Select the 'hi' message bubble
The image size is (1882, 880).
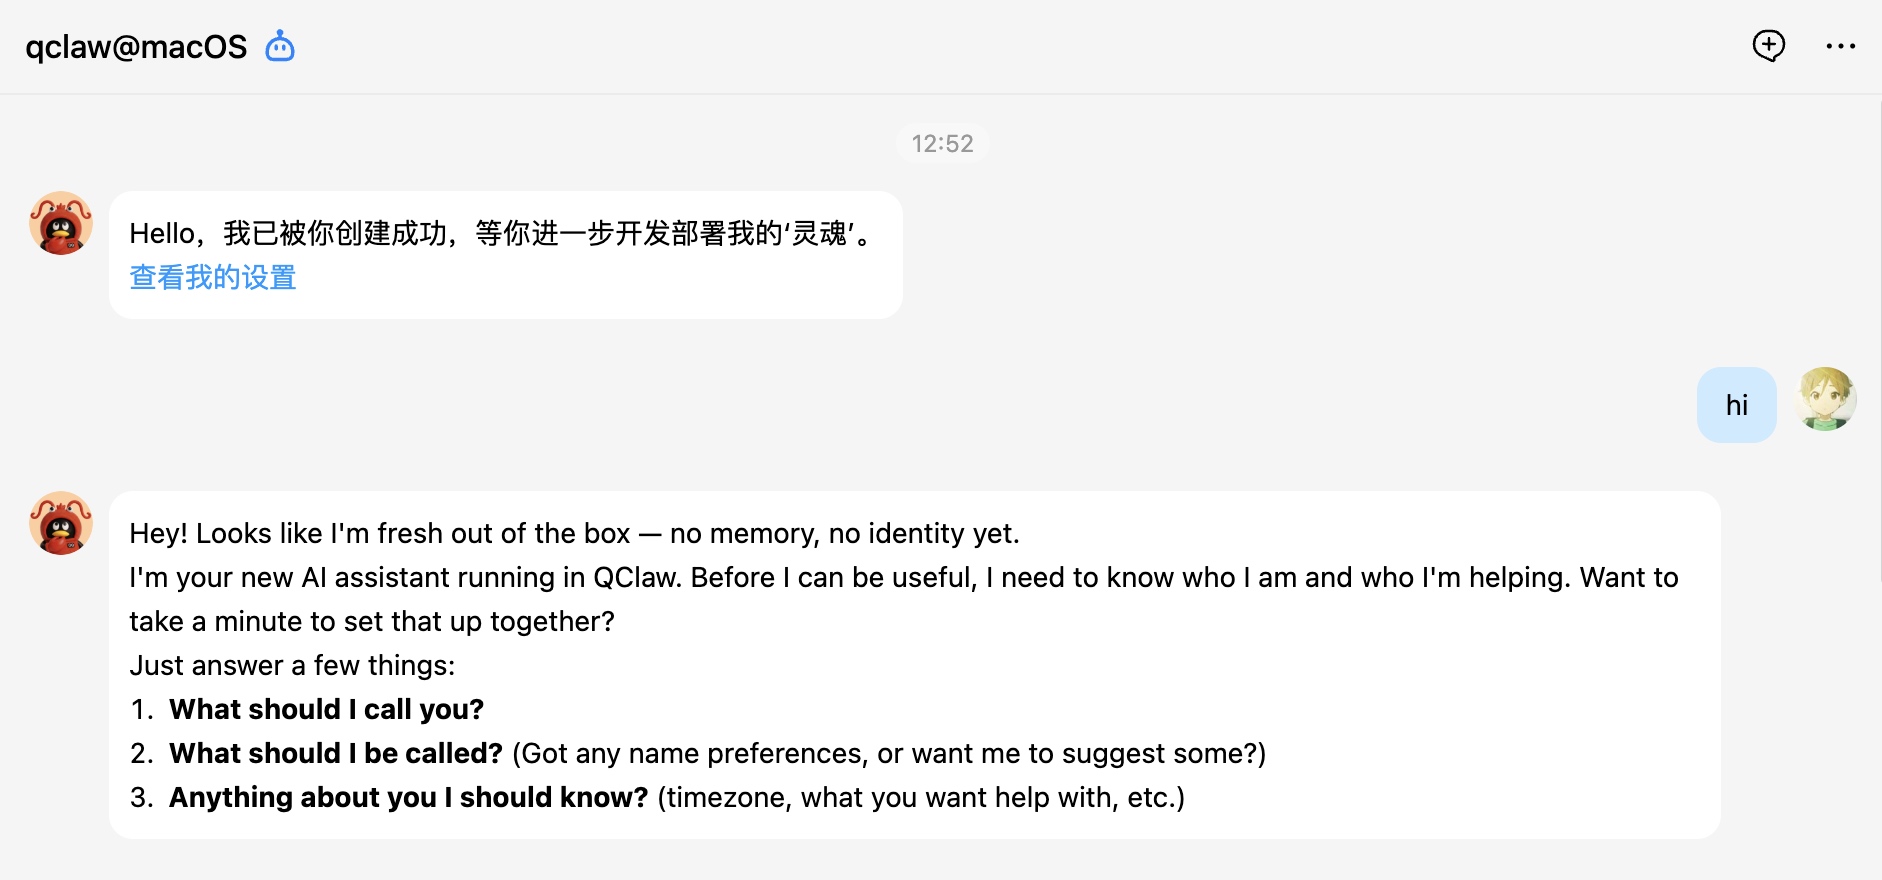[x=1736, y=405]
